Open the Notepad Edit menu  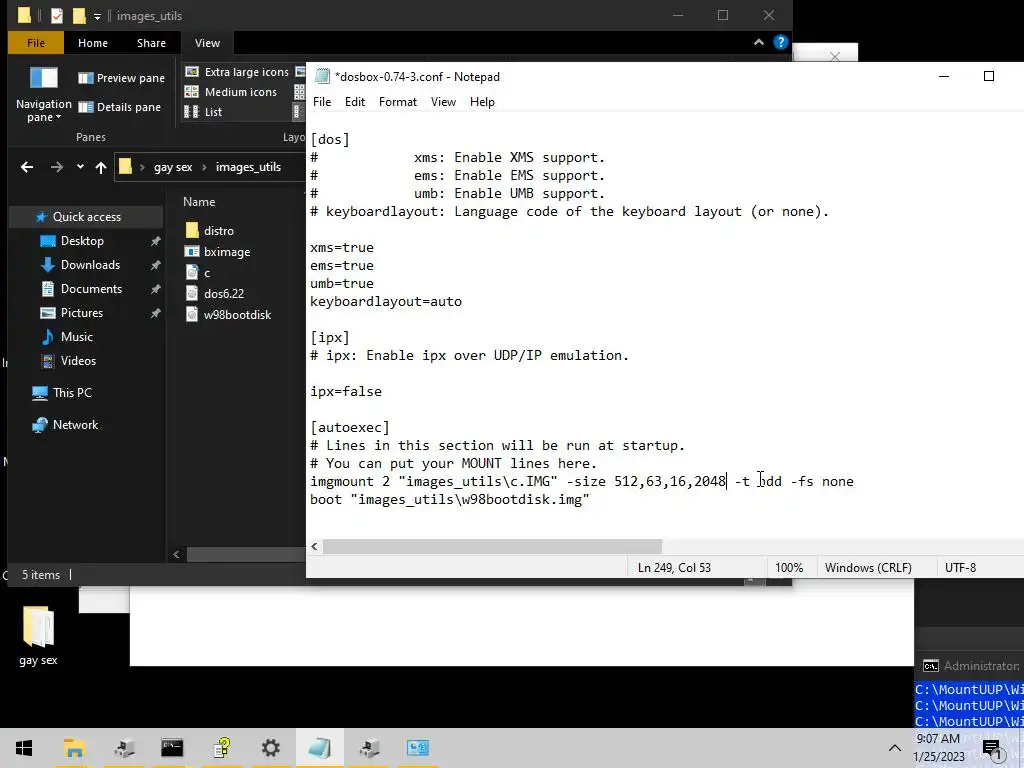pos(355,102)
